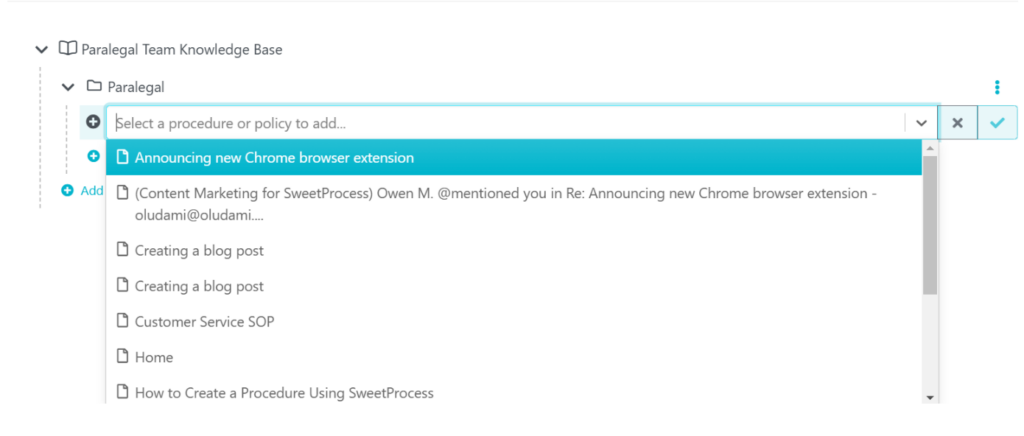Image resolution: width=1024 pixels, height=436 pixels.
Task: Click the document icon beside Customer Service SOP
Action: pos(122,321)
